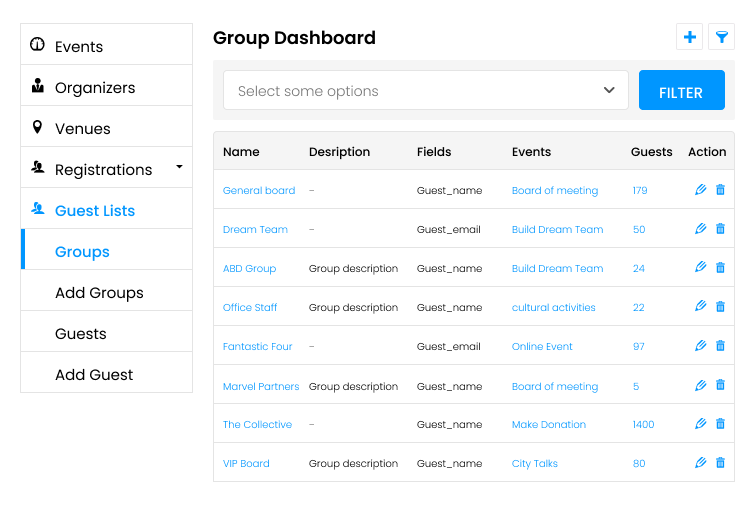Click the Venues pin icon

tap(37, 127)
